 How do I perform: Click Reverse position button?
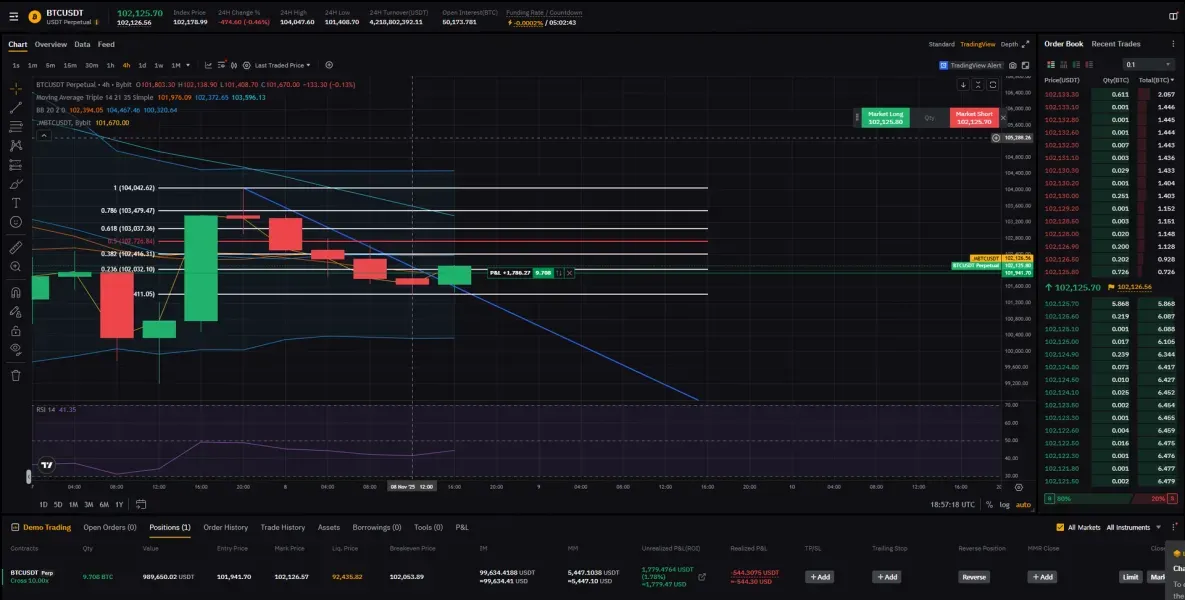(x=973, y=577)
